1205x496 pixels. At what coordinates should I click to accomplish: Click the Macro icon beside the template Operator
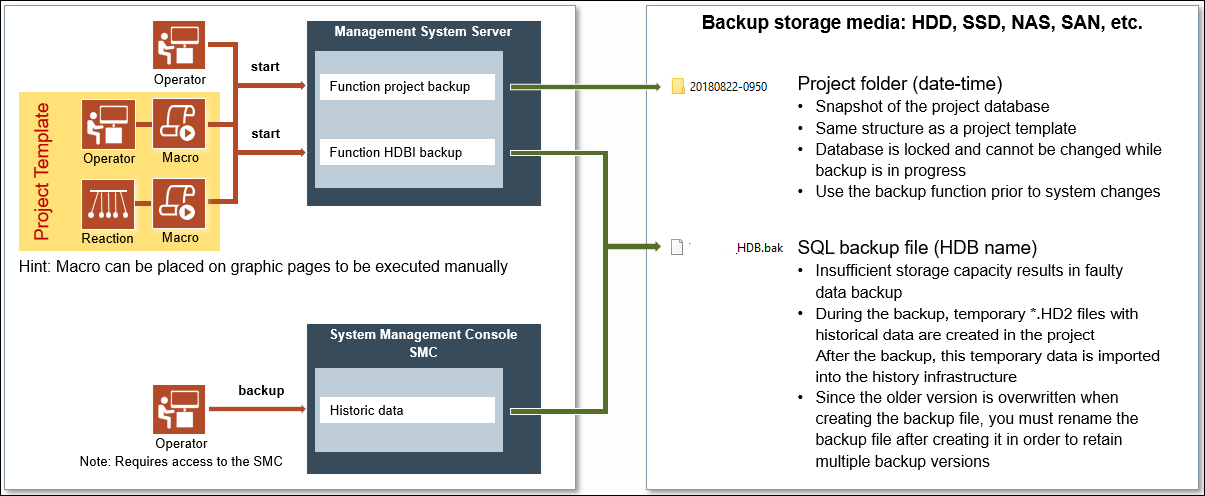(179, 124)
